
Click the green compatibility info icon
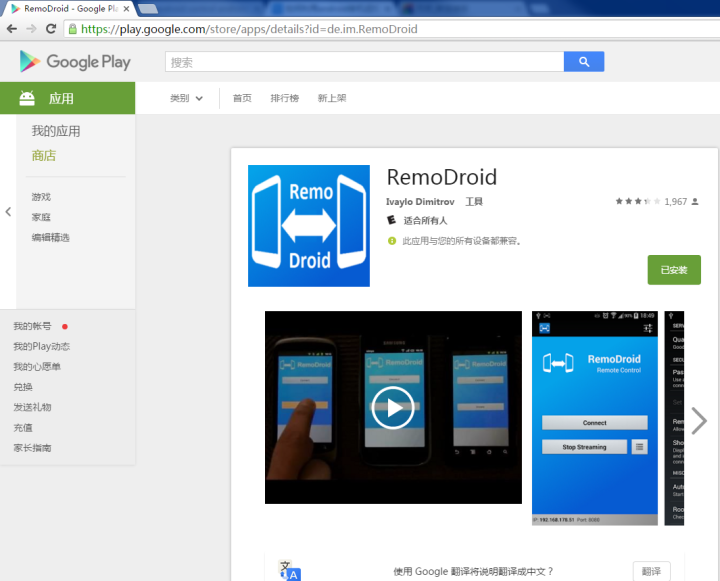tap(392, 241)
